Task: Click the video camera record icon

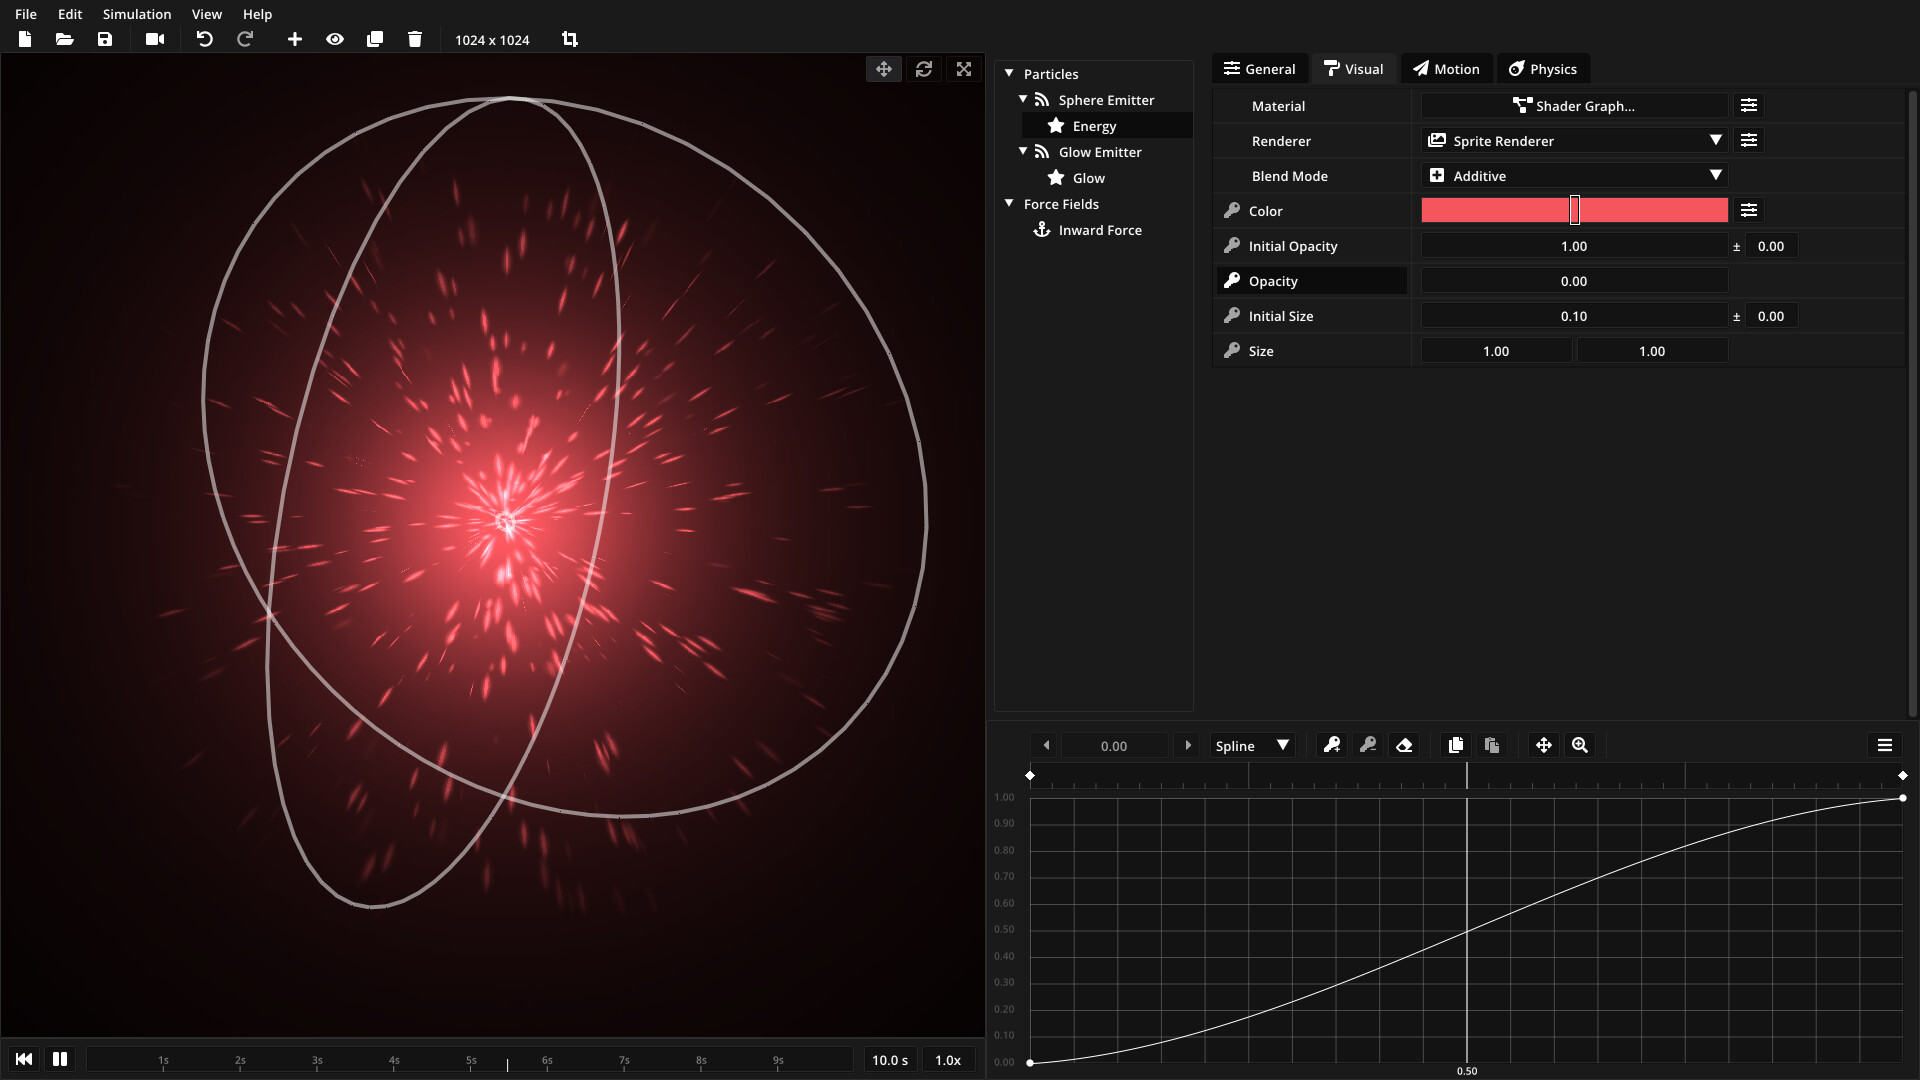Action: tap(155, 39)
